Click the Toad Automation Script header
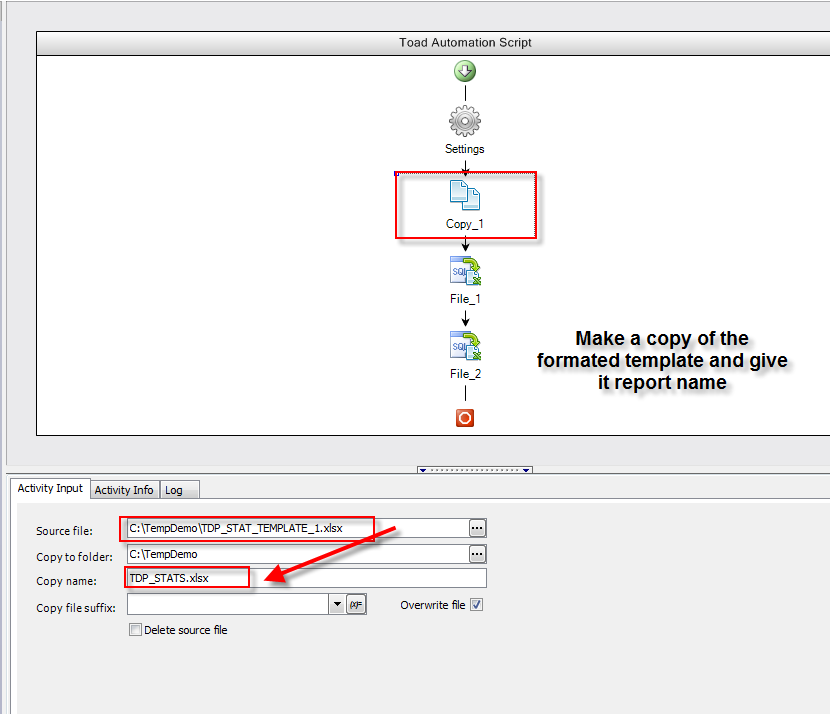This screenshot has height=714, width=830. (x=465, y=42)
